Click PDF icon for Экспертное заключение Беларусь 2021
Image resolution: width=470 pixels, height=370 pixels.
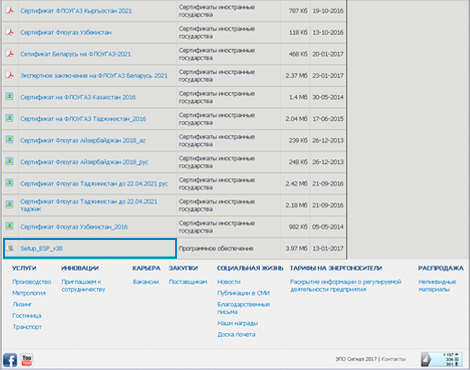point(10,75)
